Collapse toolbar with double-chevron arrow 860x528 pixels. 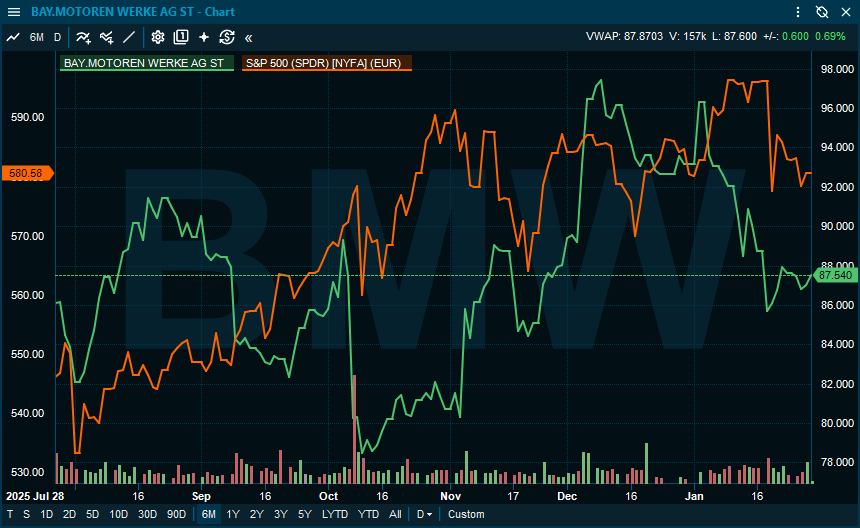coord(249,37)
